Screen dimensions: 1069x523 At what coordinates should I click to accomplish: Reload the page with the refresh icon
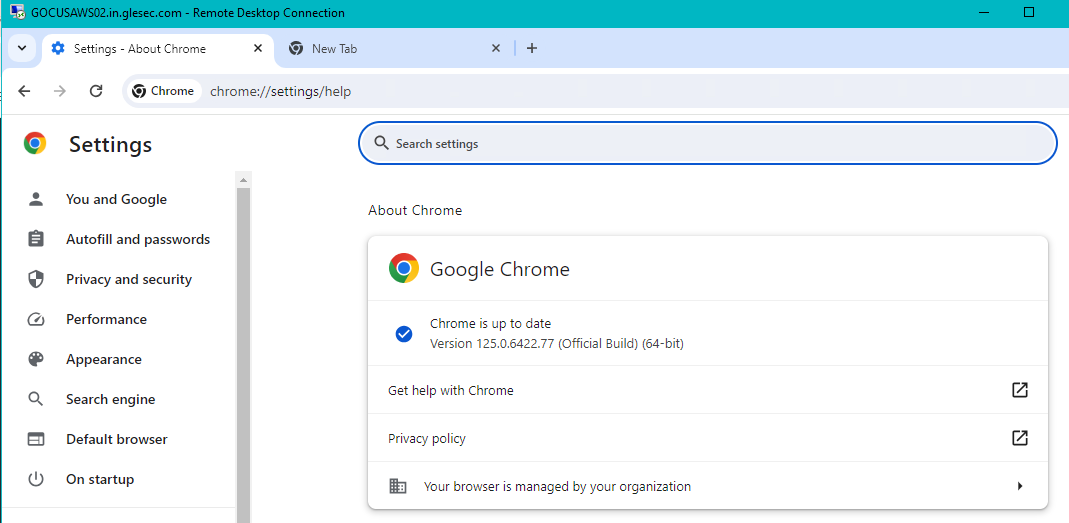click(96, 91)
